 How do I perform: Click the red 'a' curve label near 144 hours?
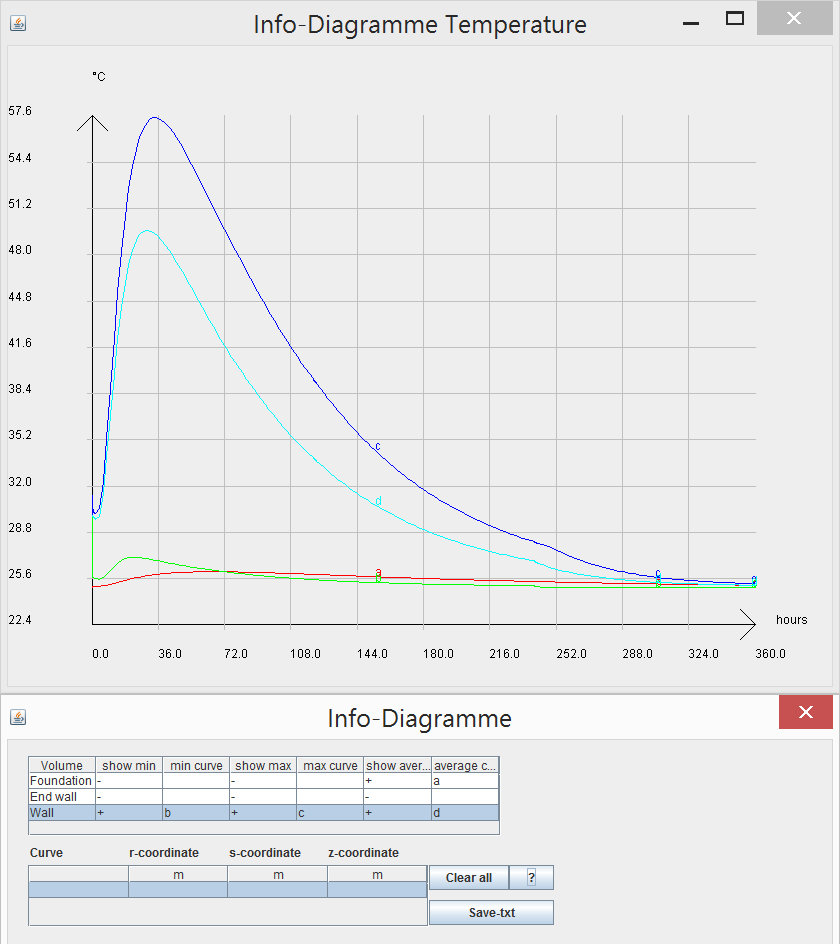pyautogui.click(x=378, y=571)
